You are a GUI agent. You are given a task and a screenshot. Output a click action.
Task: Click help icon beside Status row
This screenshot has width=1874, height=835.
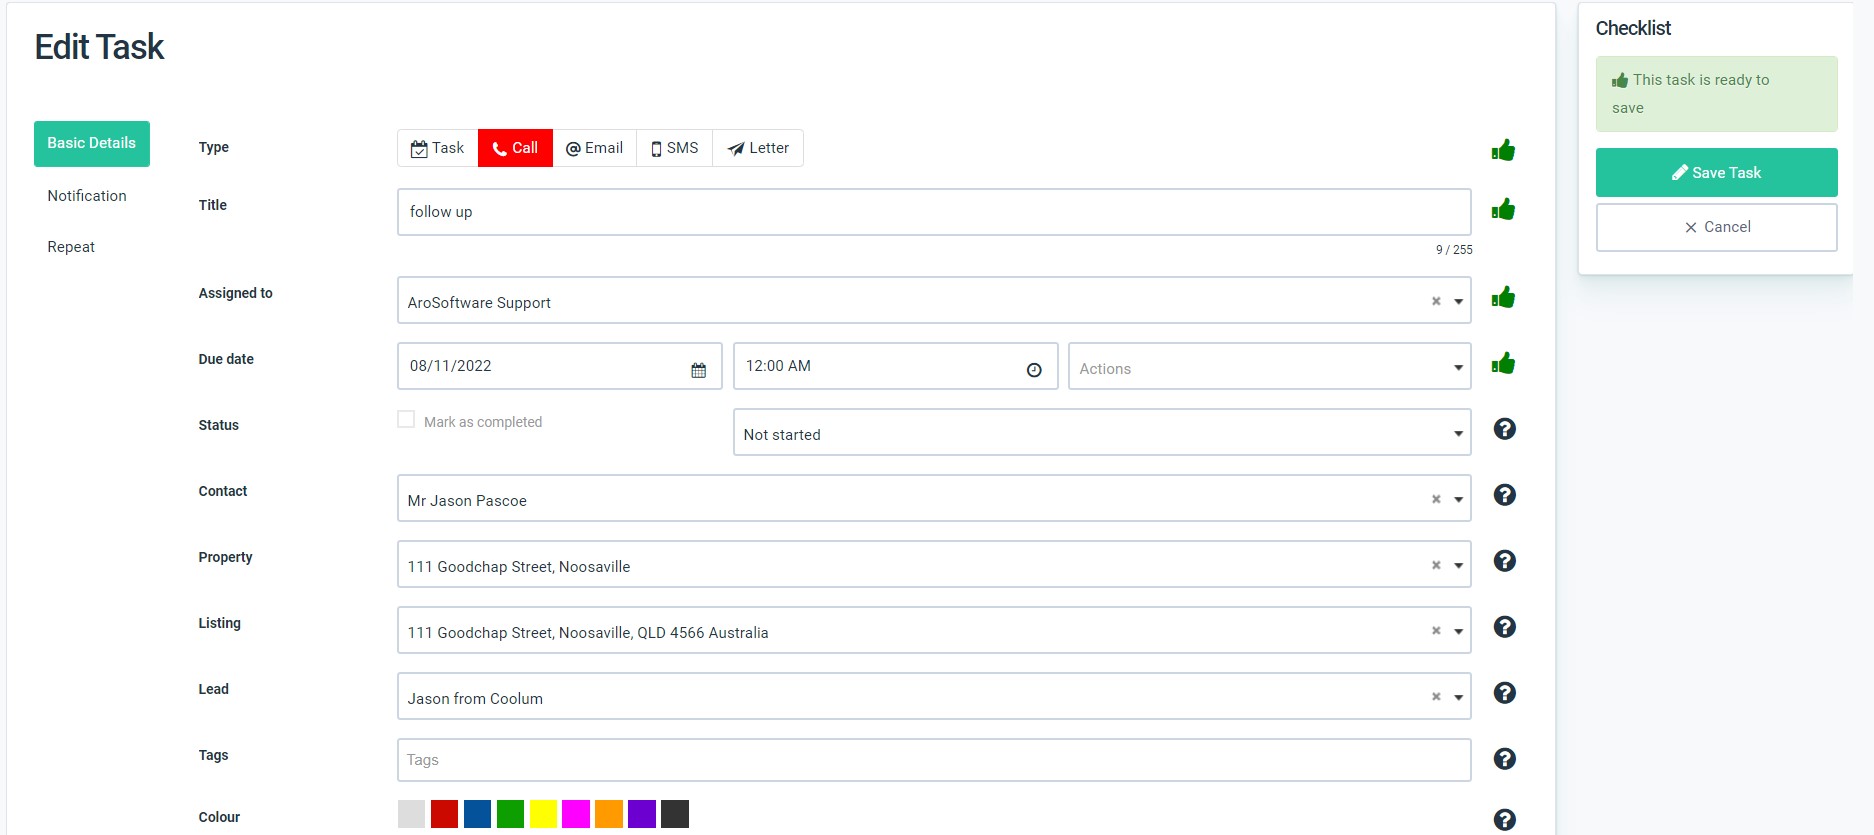(1504, 429)
